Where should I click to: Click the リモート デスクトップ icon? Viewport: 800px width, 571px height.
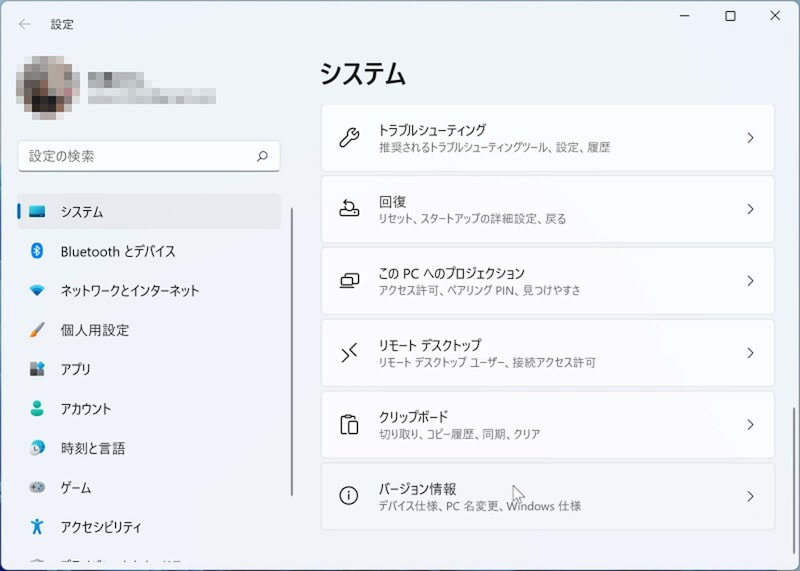point(349,353)
